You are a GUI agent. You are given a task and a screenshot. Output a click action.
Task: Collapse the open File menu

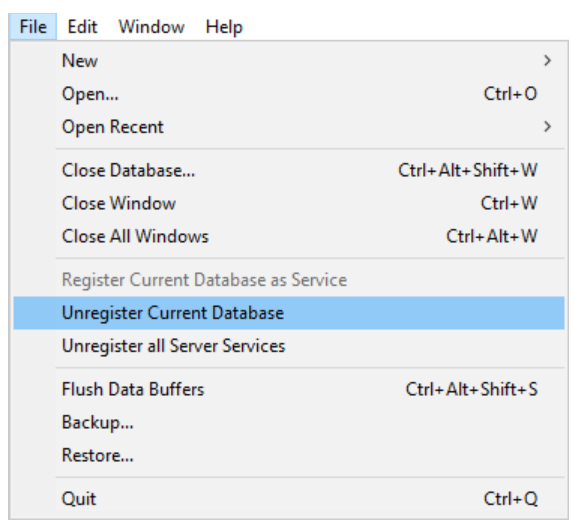pos(33,27)
